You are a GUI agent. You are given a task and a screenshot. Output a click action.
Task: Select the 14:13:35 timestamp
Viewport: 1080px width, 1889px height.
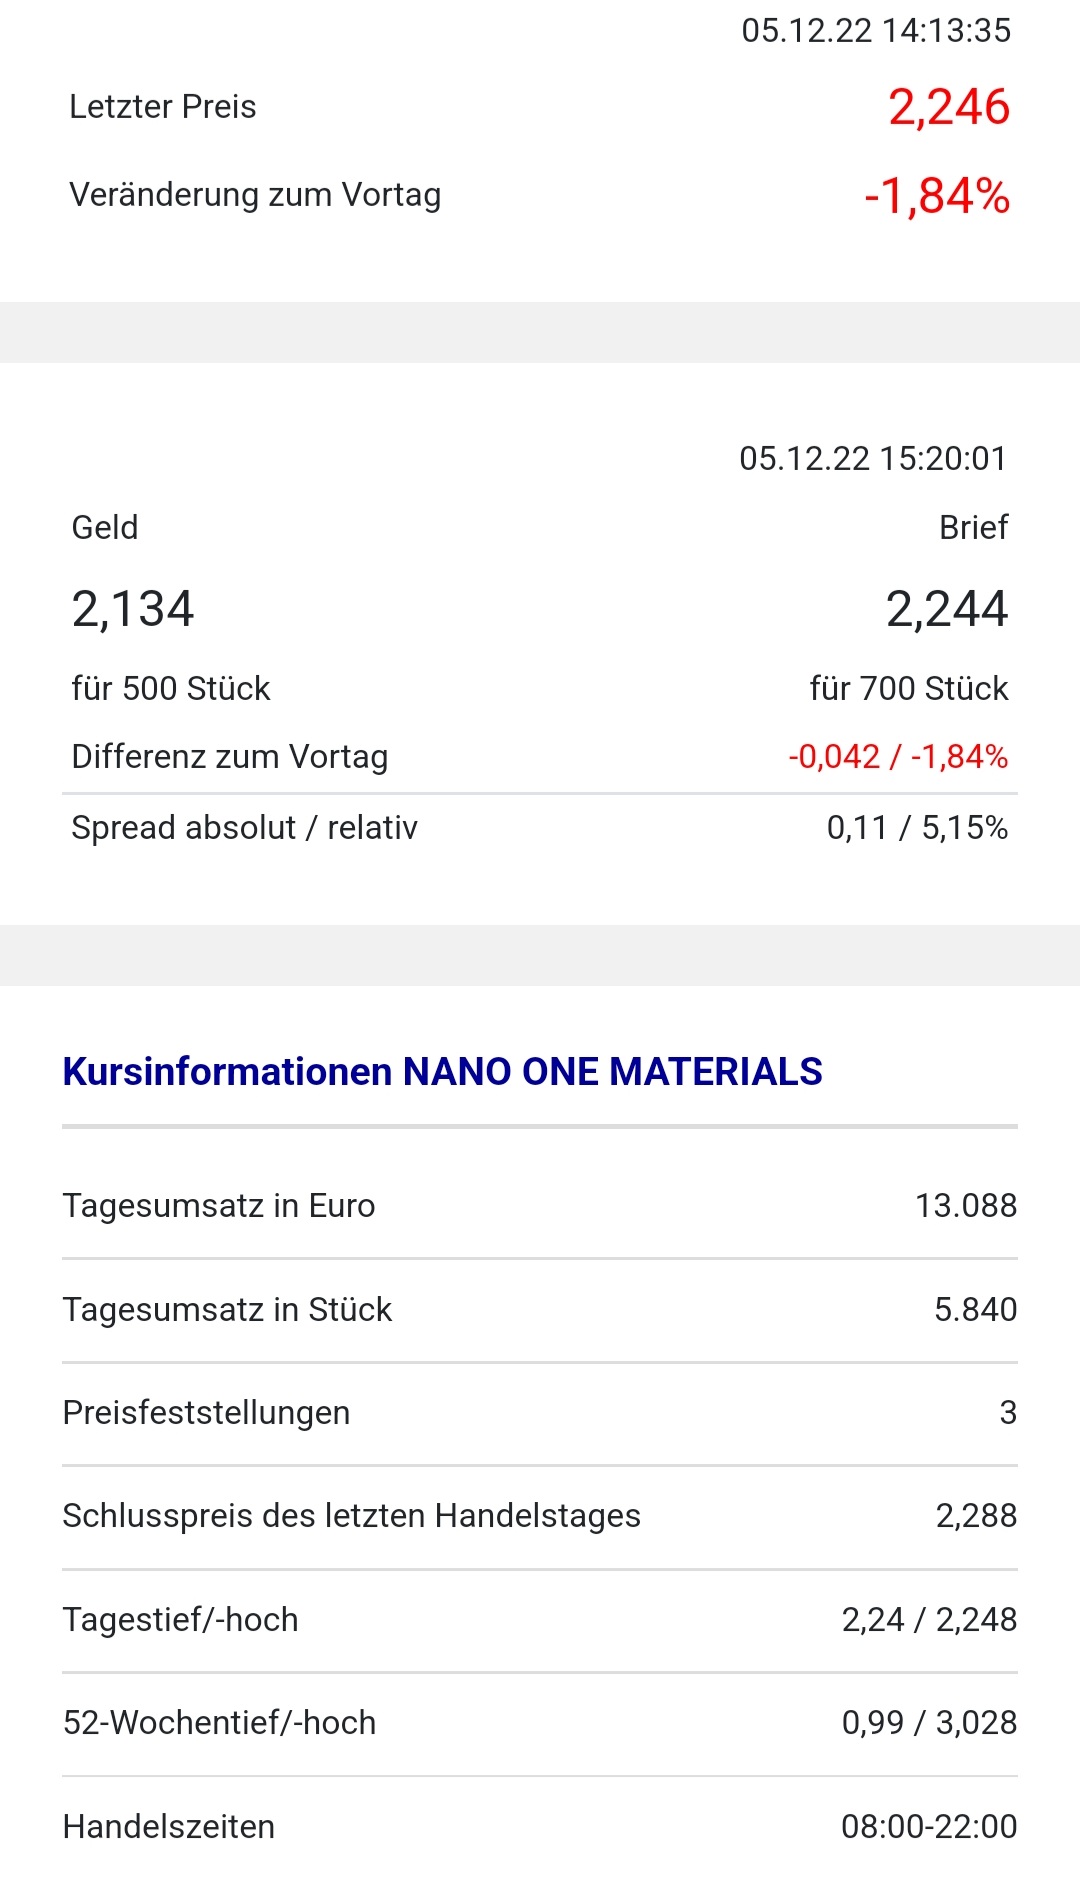coord(876,31)
